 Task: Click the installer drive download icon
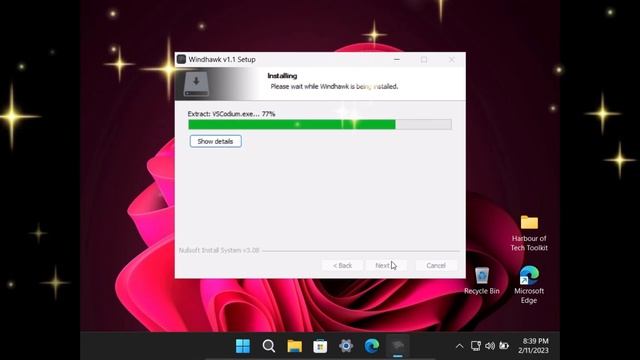pyautogui.click(x=196, y=84)
